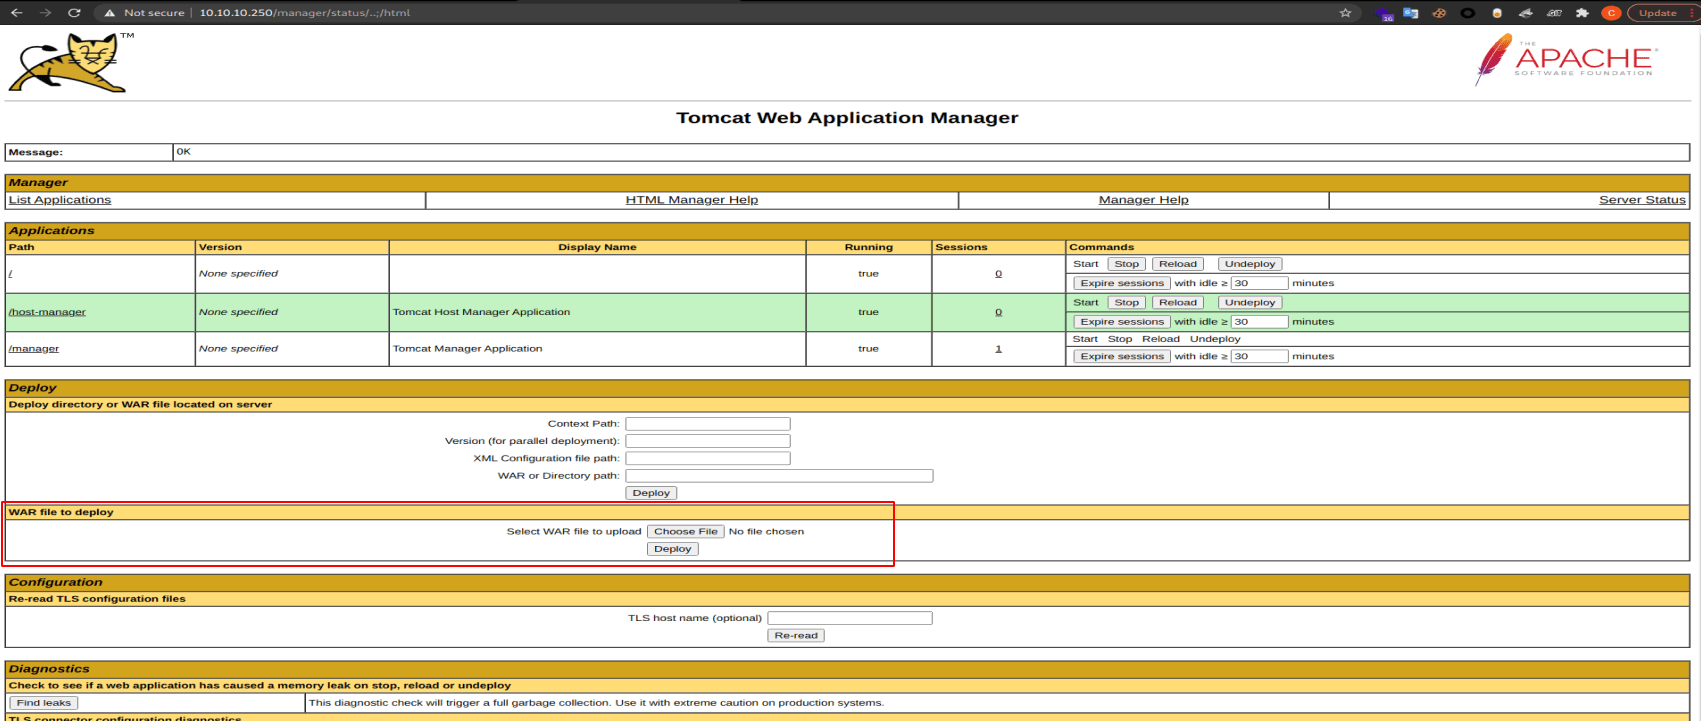Click Deploy below Choose File
1701x721 pixels.
tap(673, 549)
